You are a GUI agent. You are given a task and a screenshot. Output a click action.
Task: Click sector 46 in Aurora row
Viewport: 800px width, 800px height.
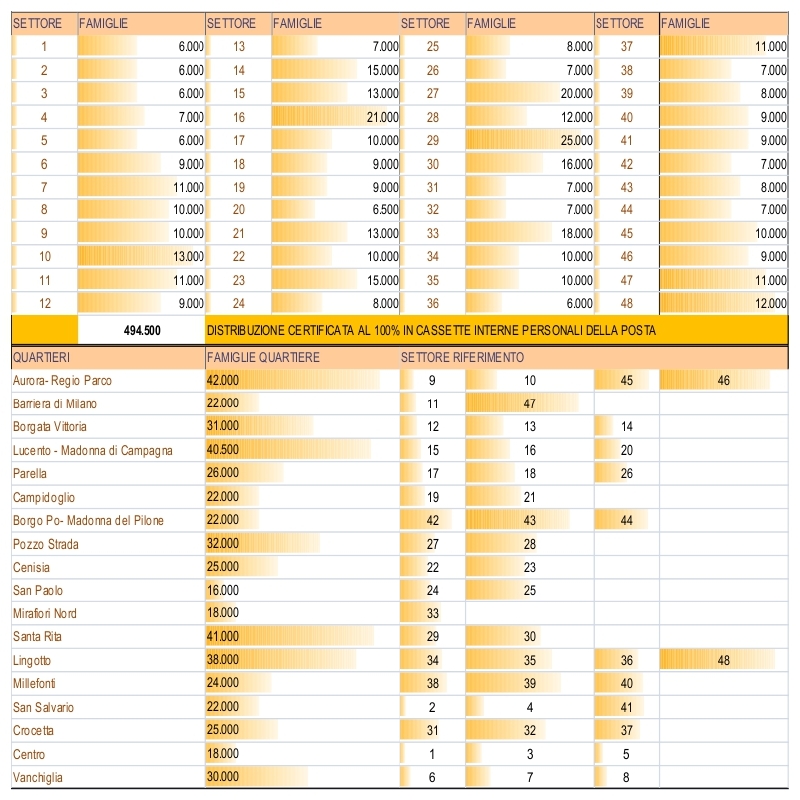pos(723,381)
